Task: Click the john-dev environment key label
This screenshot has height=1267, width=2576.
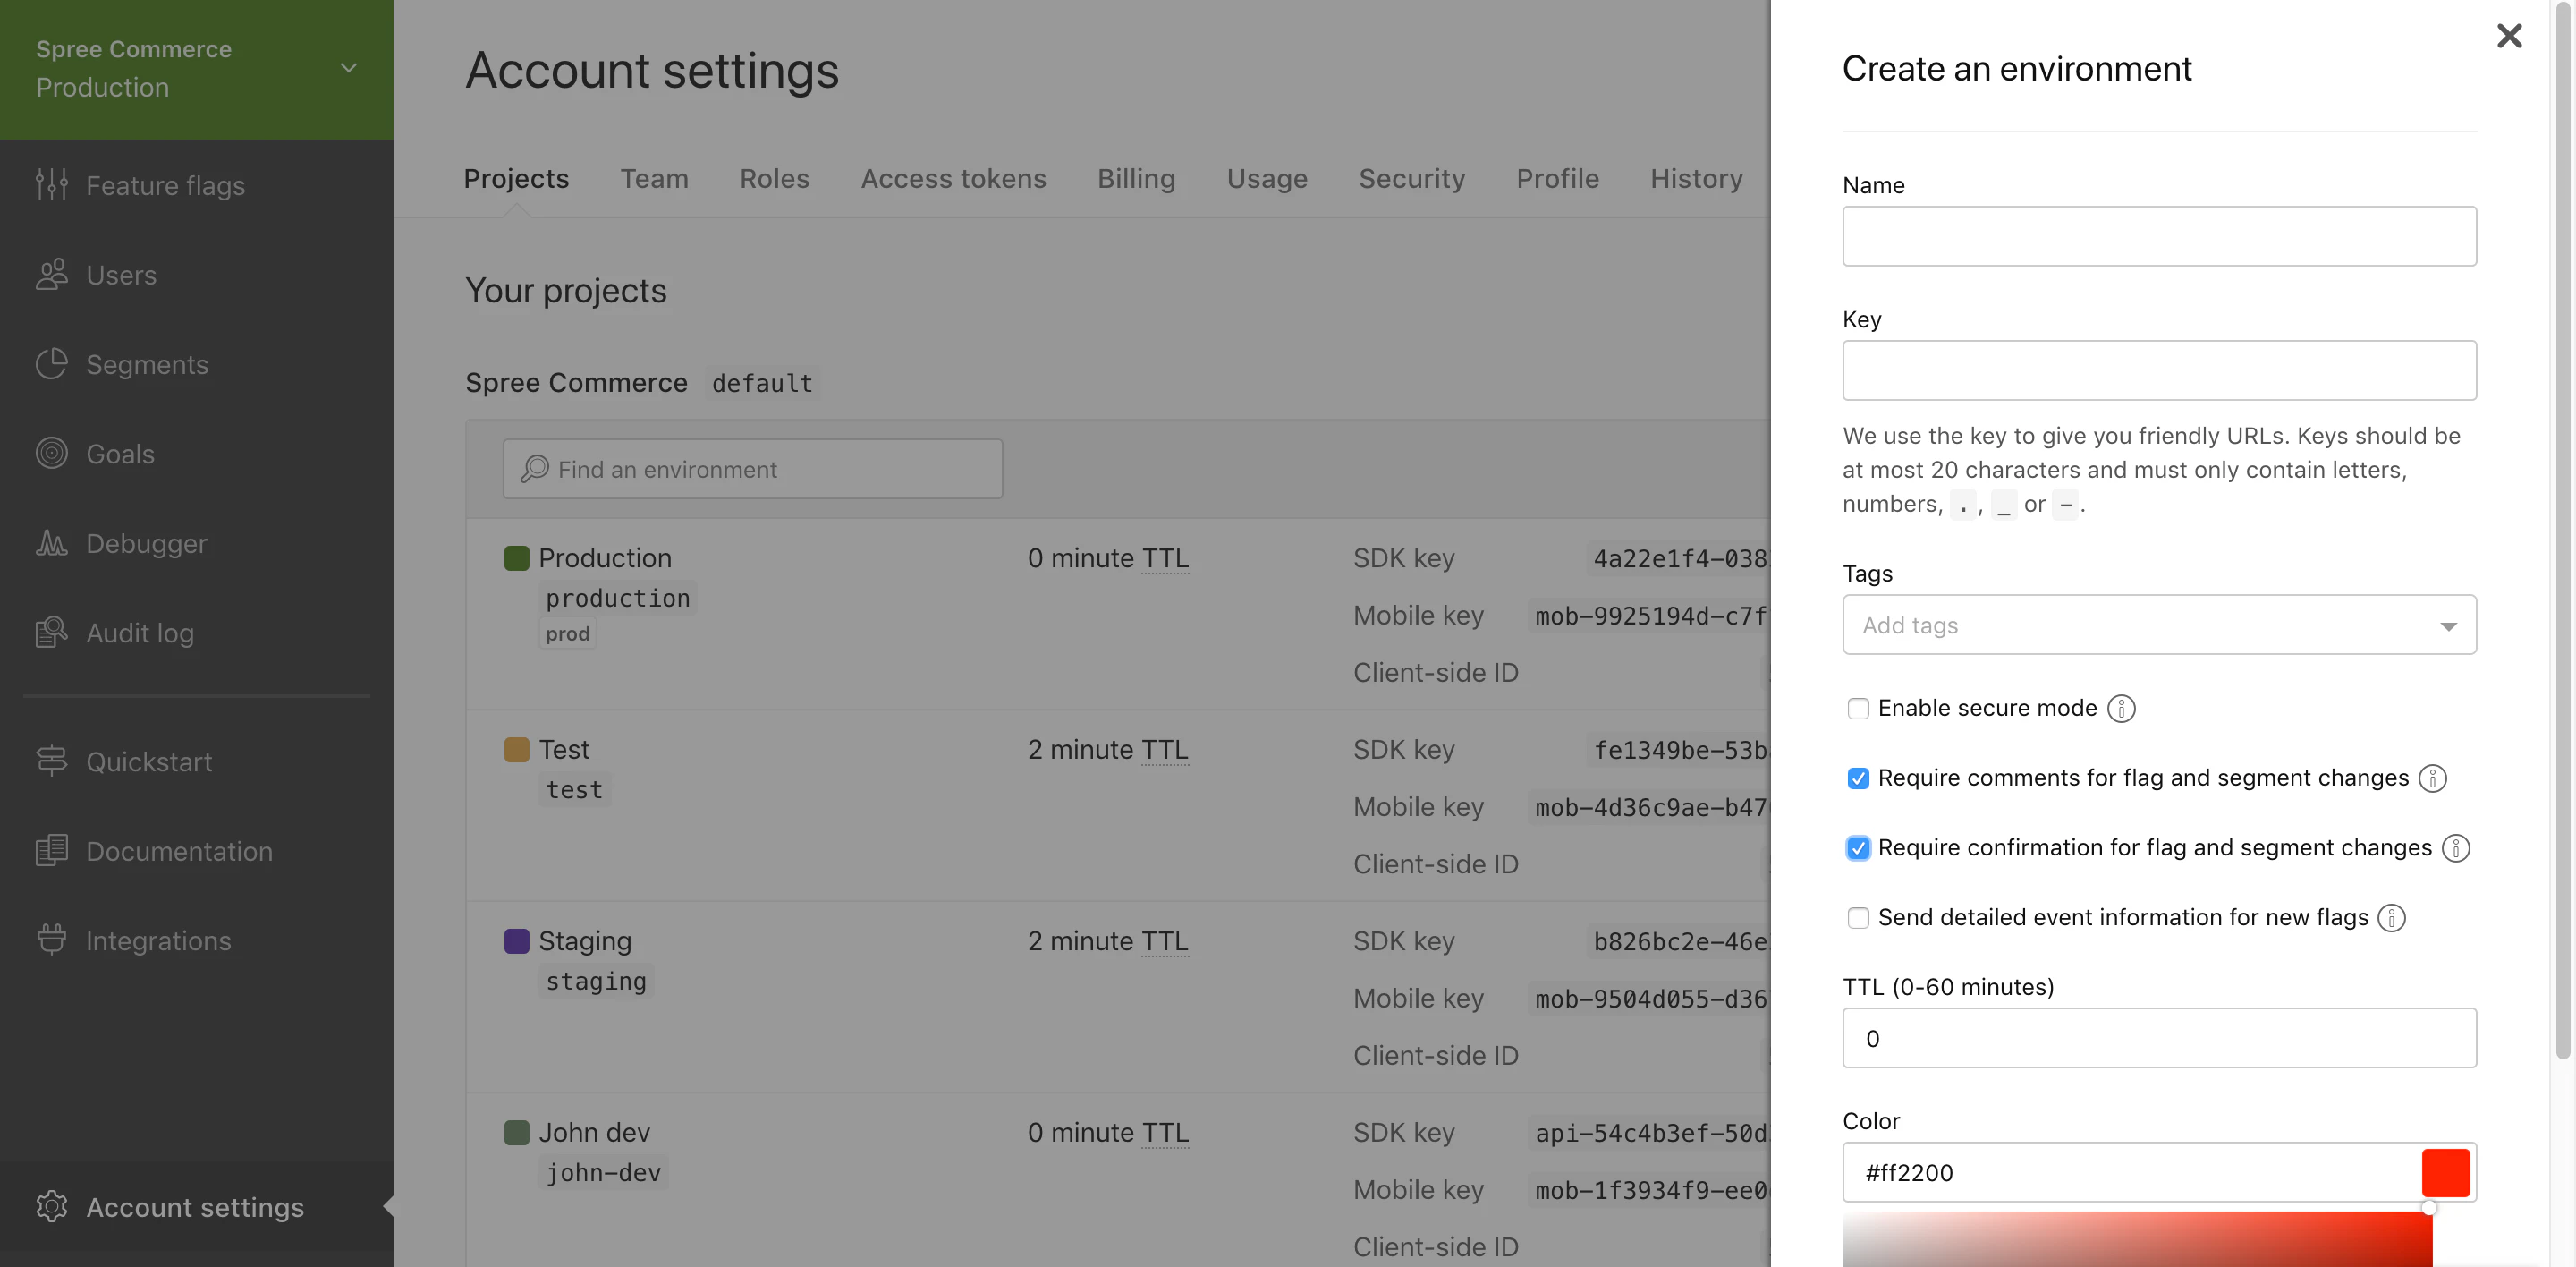Action: click(603, 1172)
